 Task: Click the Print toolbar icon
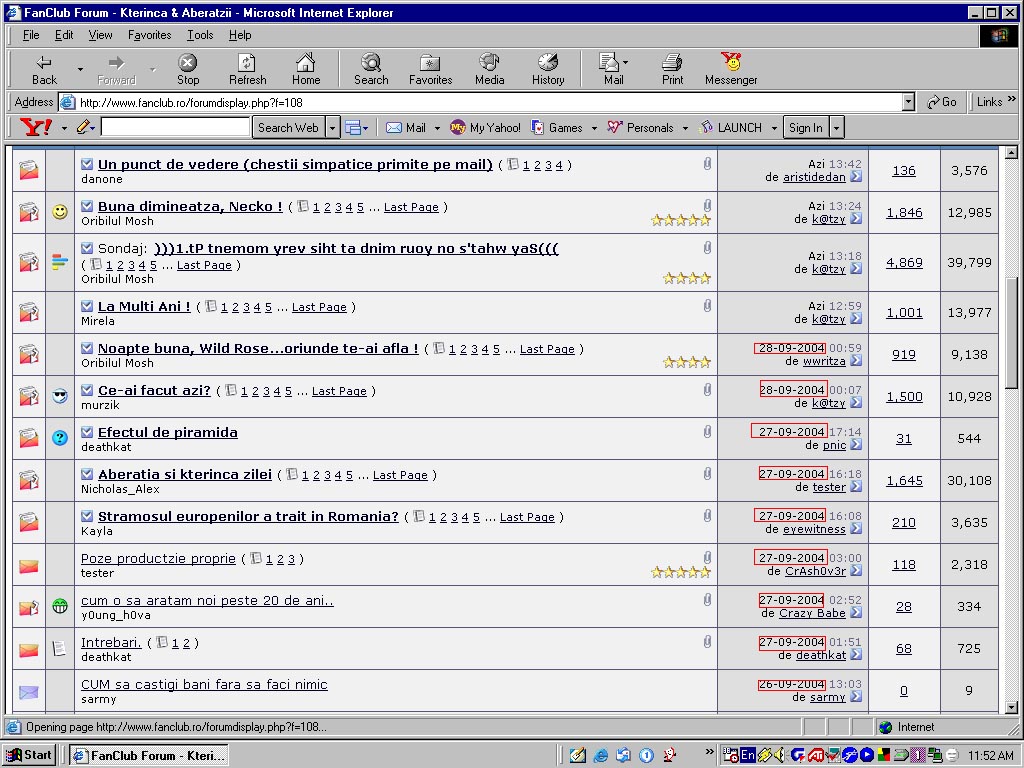[x=673, y=68]
